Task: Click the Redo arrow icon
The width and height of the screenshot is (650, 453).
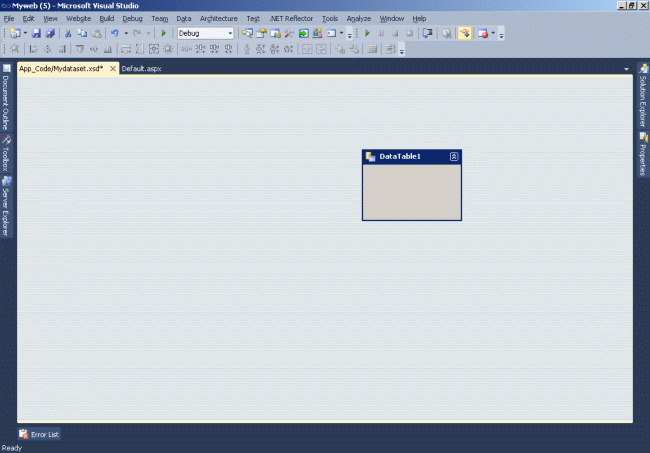Action: (x=137, y=33)
